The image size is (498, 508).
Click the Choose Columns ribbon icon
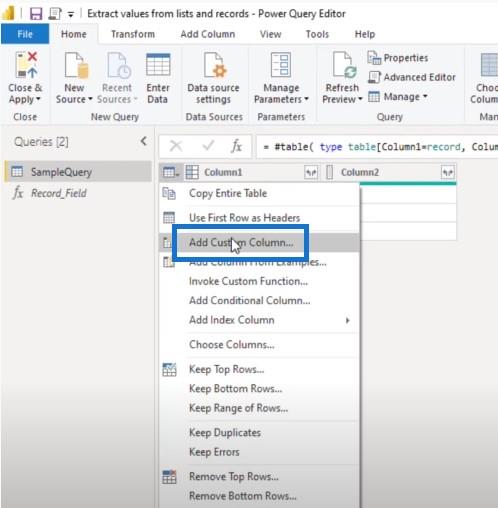click(x=488, y=65)
